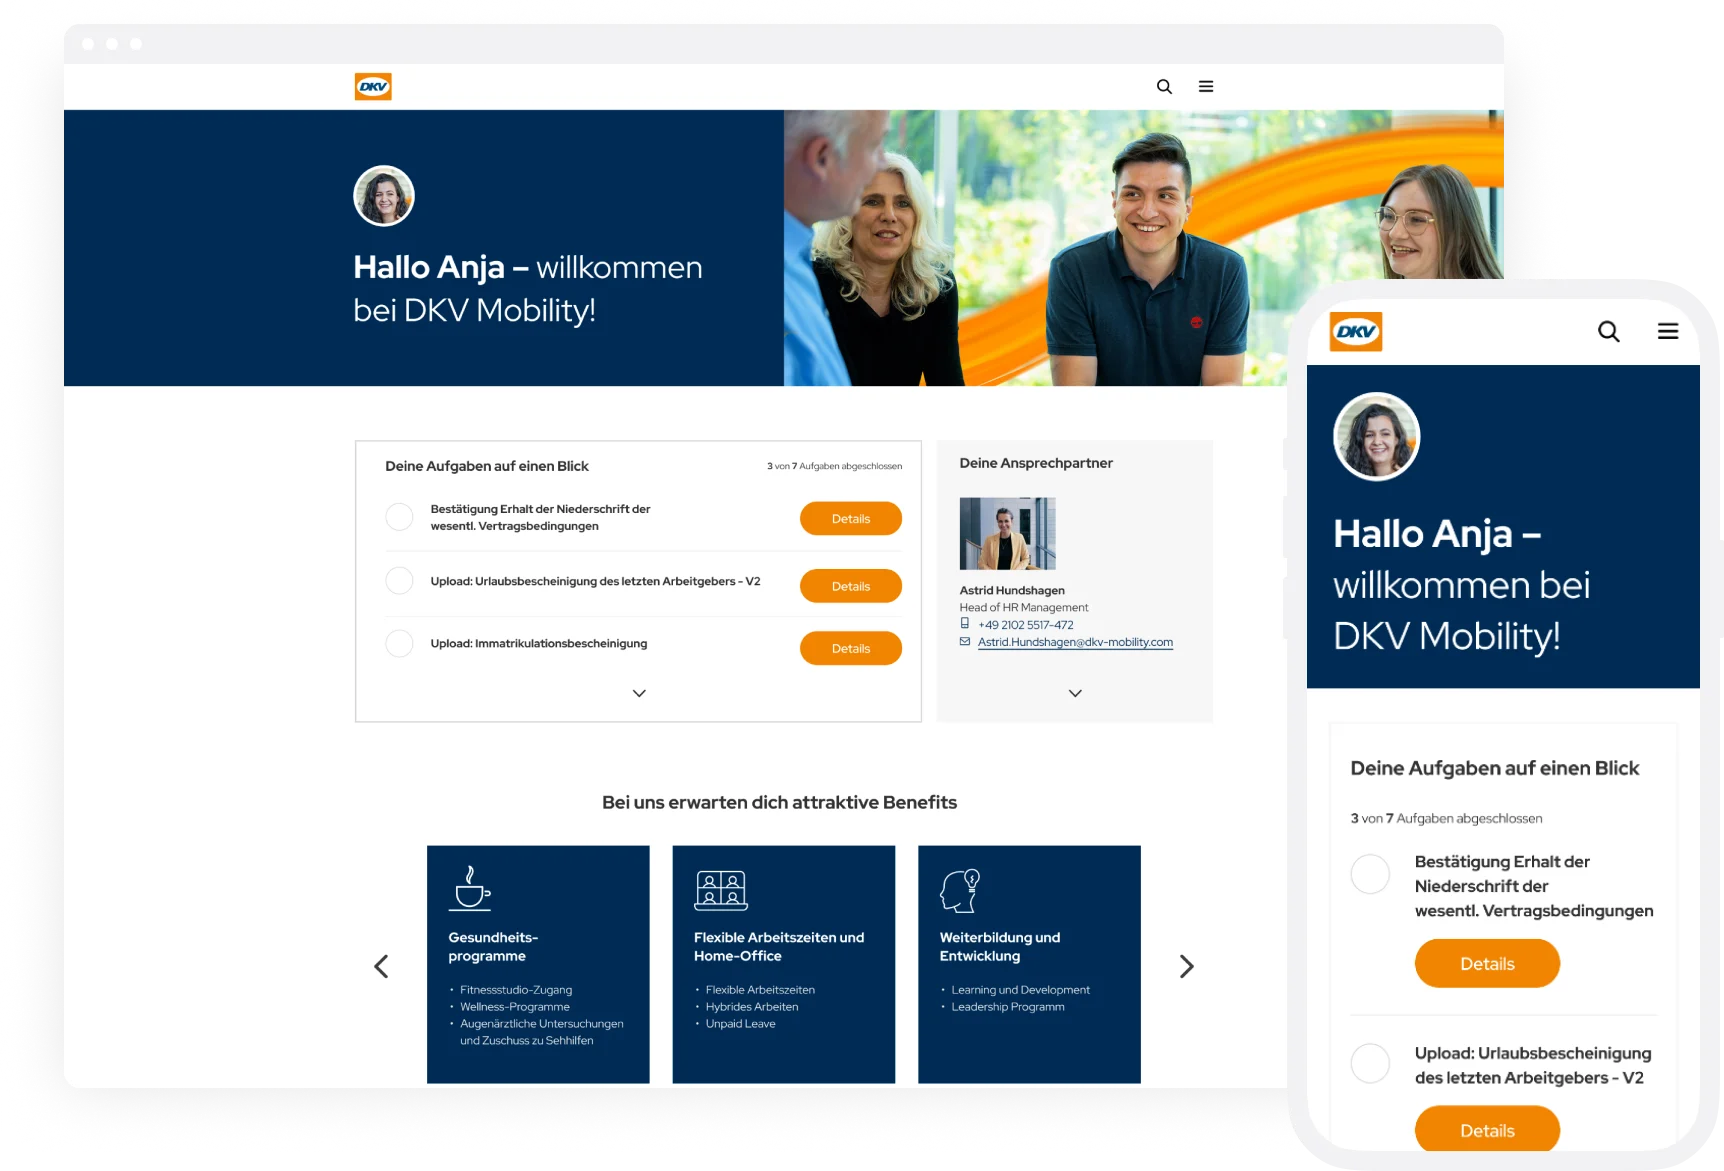Click the DKV logo in mobile view
This screenshot has width=1724, height=1171.
(1356, 332)
